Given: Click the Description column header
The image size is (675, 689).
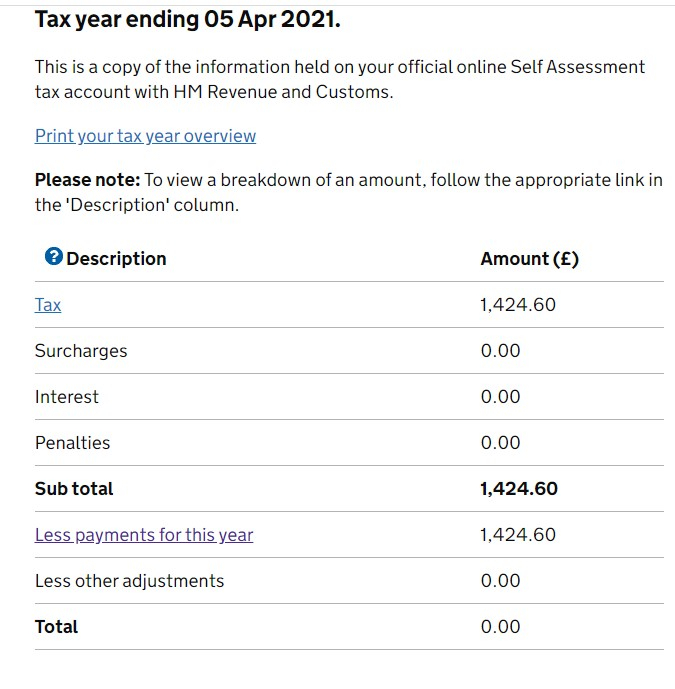Looking at the screenshot, I should 116,259.
